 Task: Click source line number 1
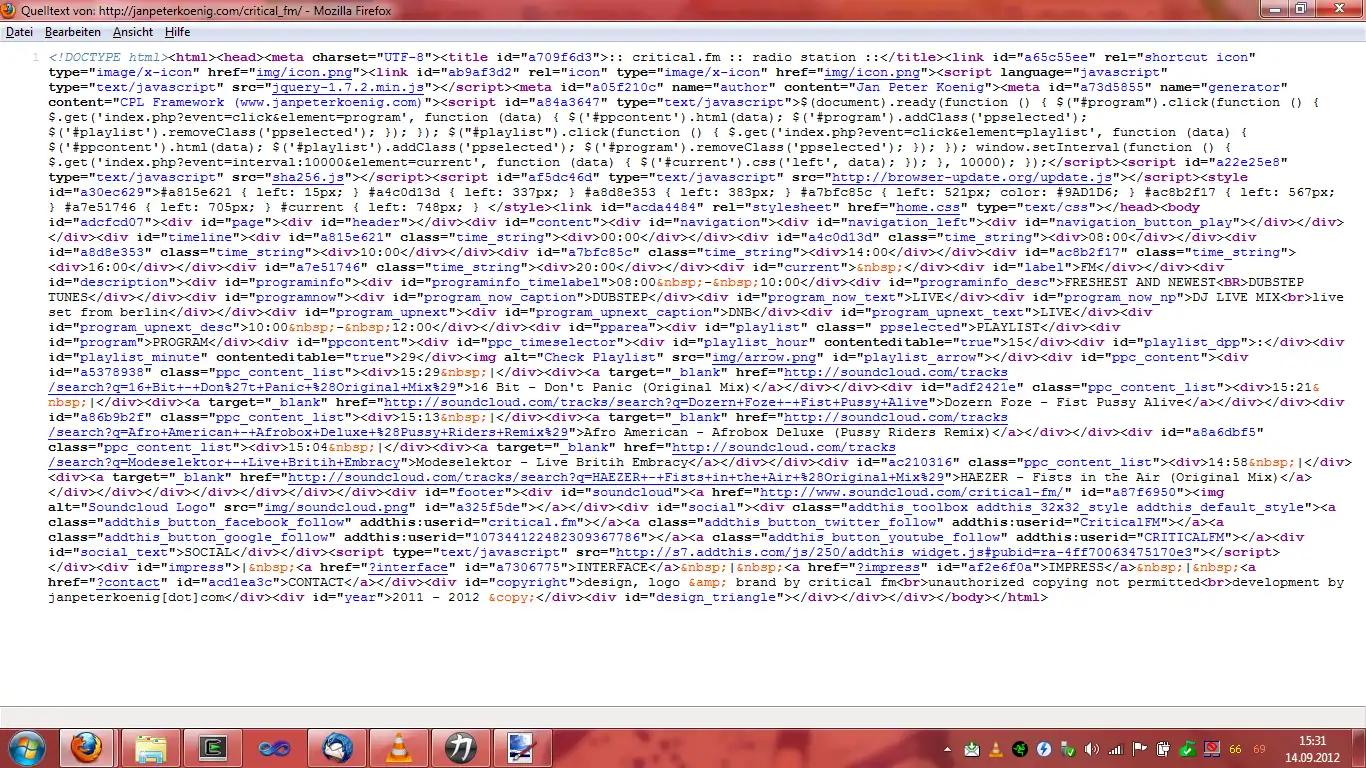click(36, 57)
